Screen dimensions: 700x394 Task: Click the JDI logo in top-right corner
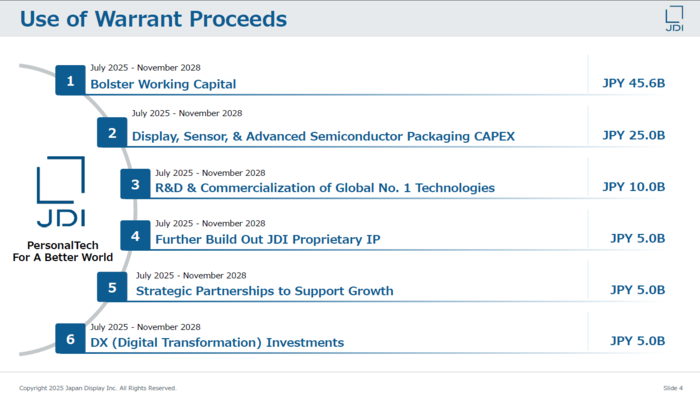coord(674,18)
